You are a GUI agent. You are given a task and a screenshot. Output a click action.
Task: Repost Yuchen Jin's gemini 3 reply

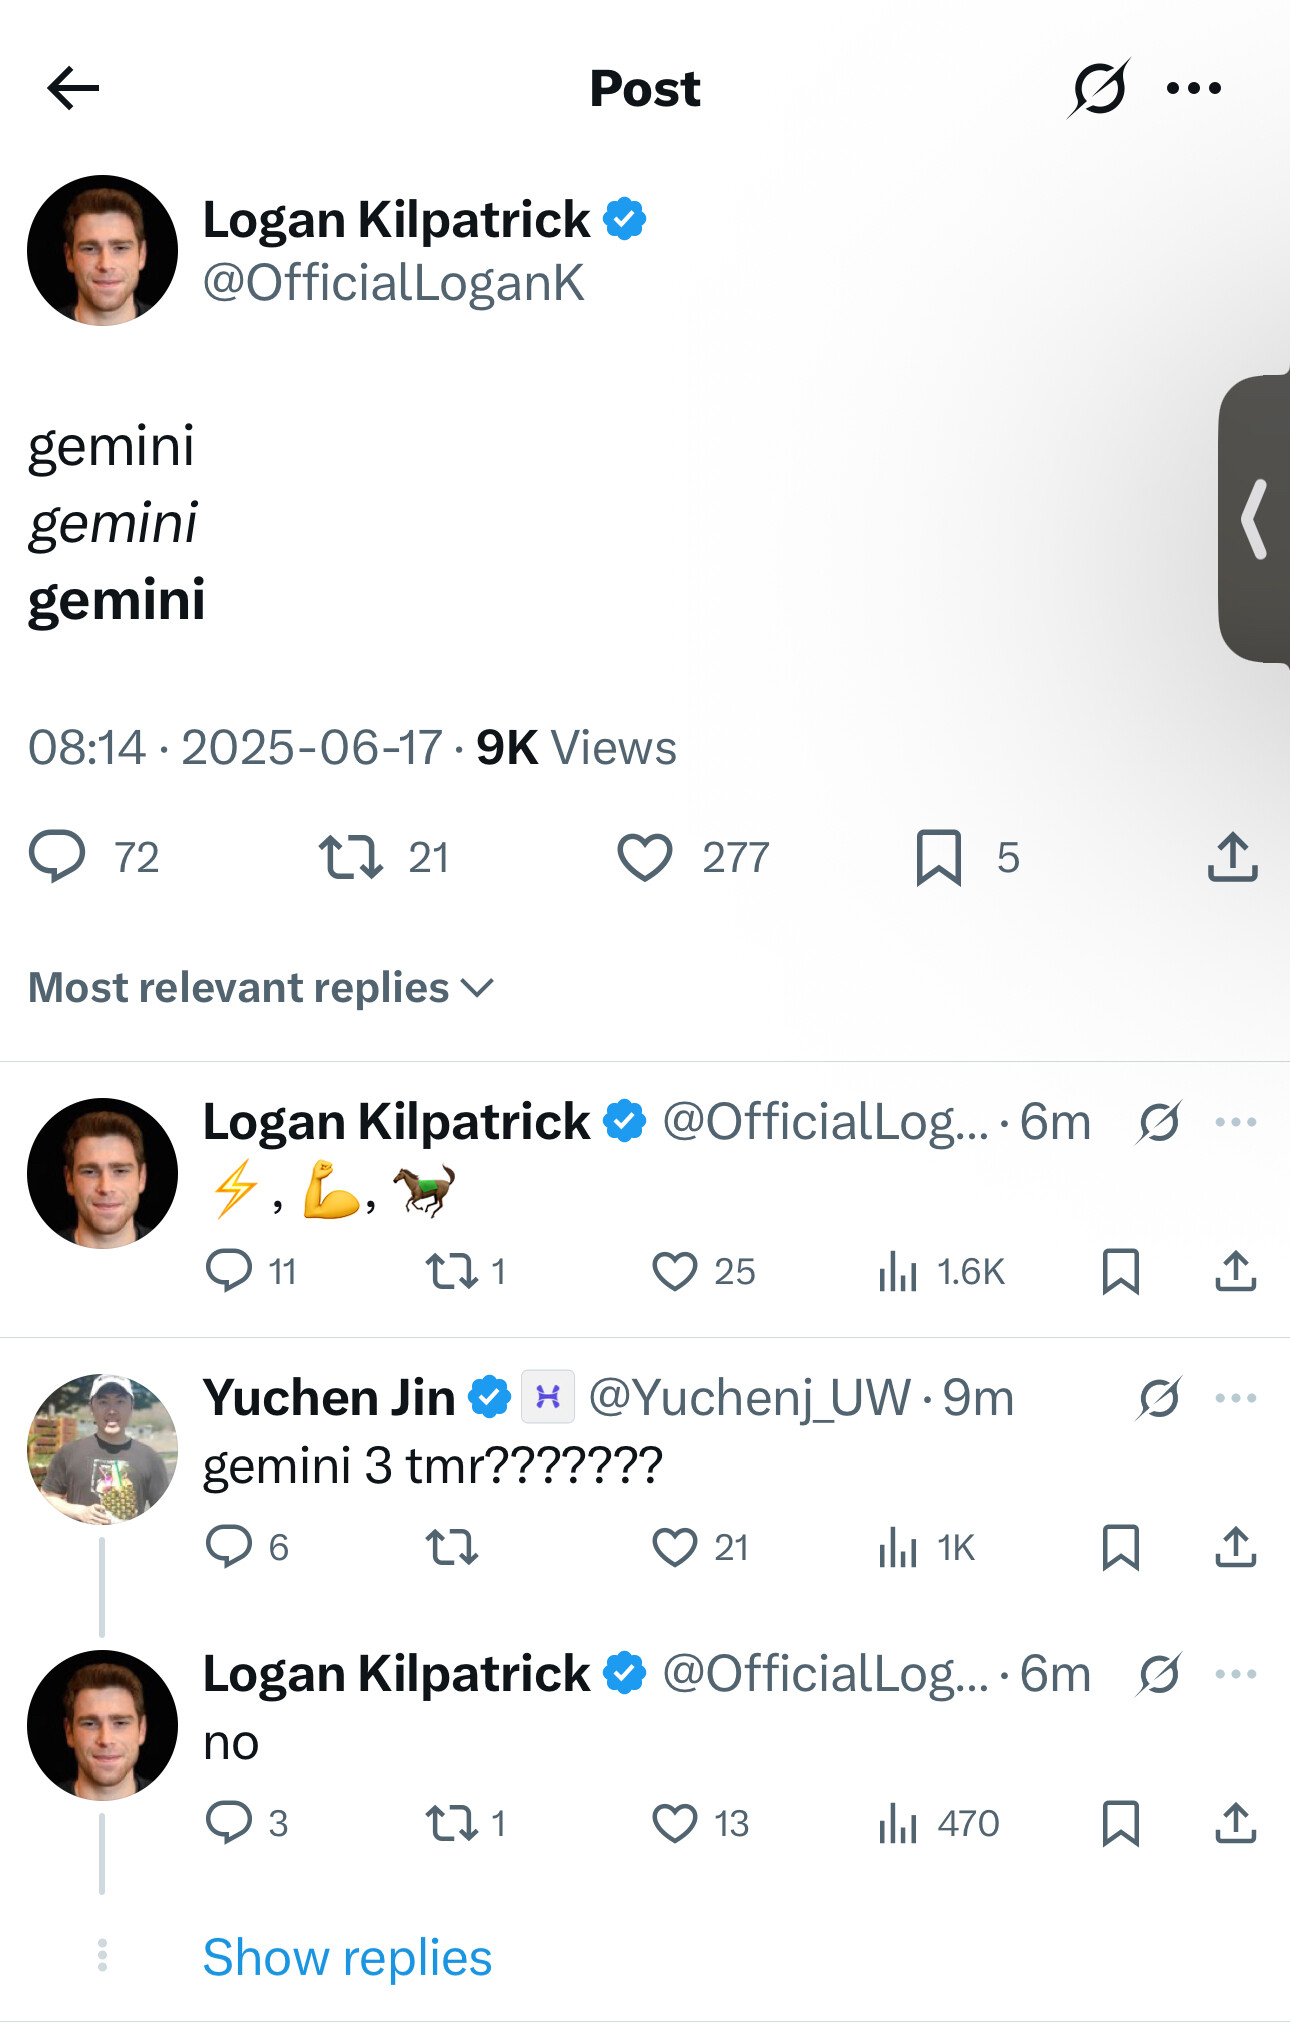pyautogui.click(x=452, y=1548)
